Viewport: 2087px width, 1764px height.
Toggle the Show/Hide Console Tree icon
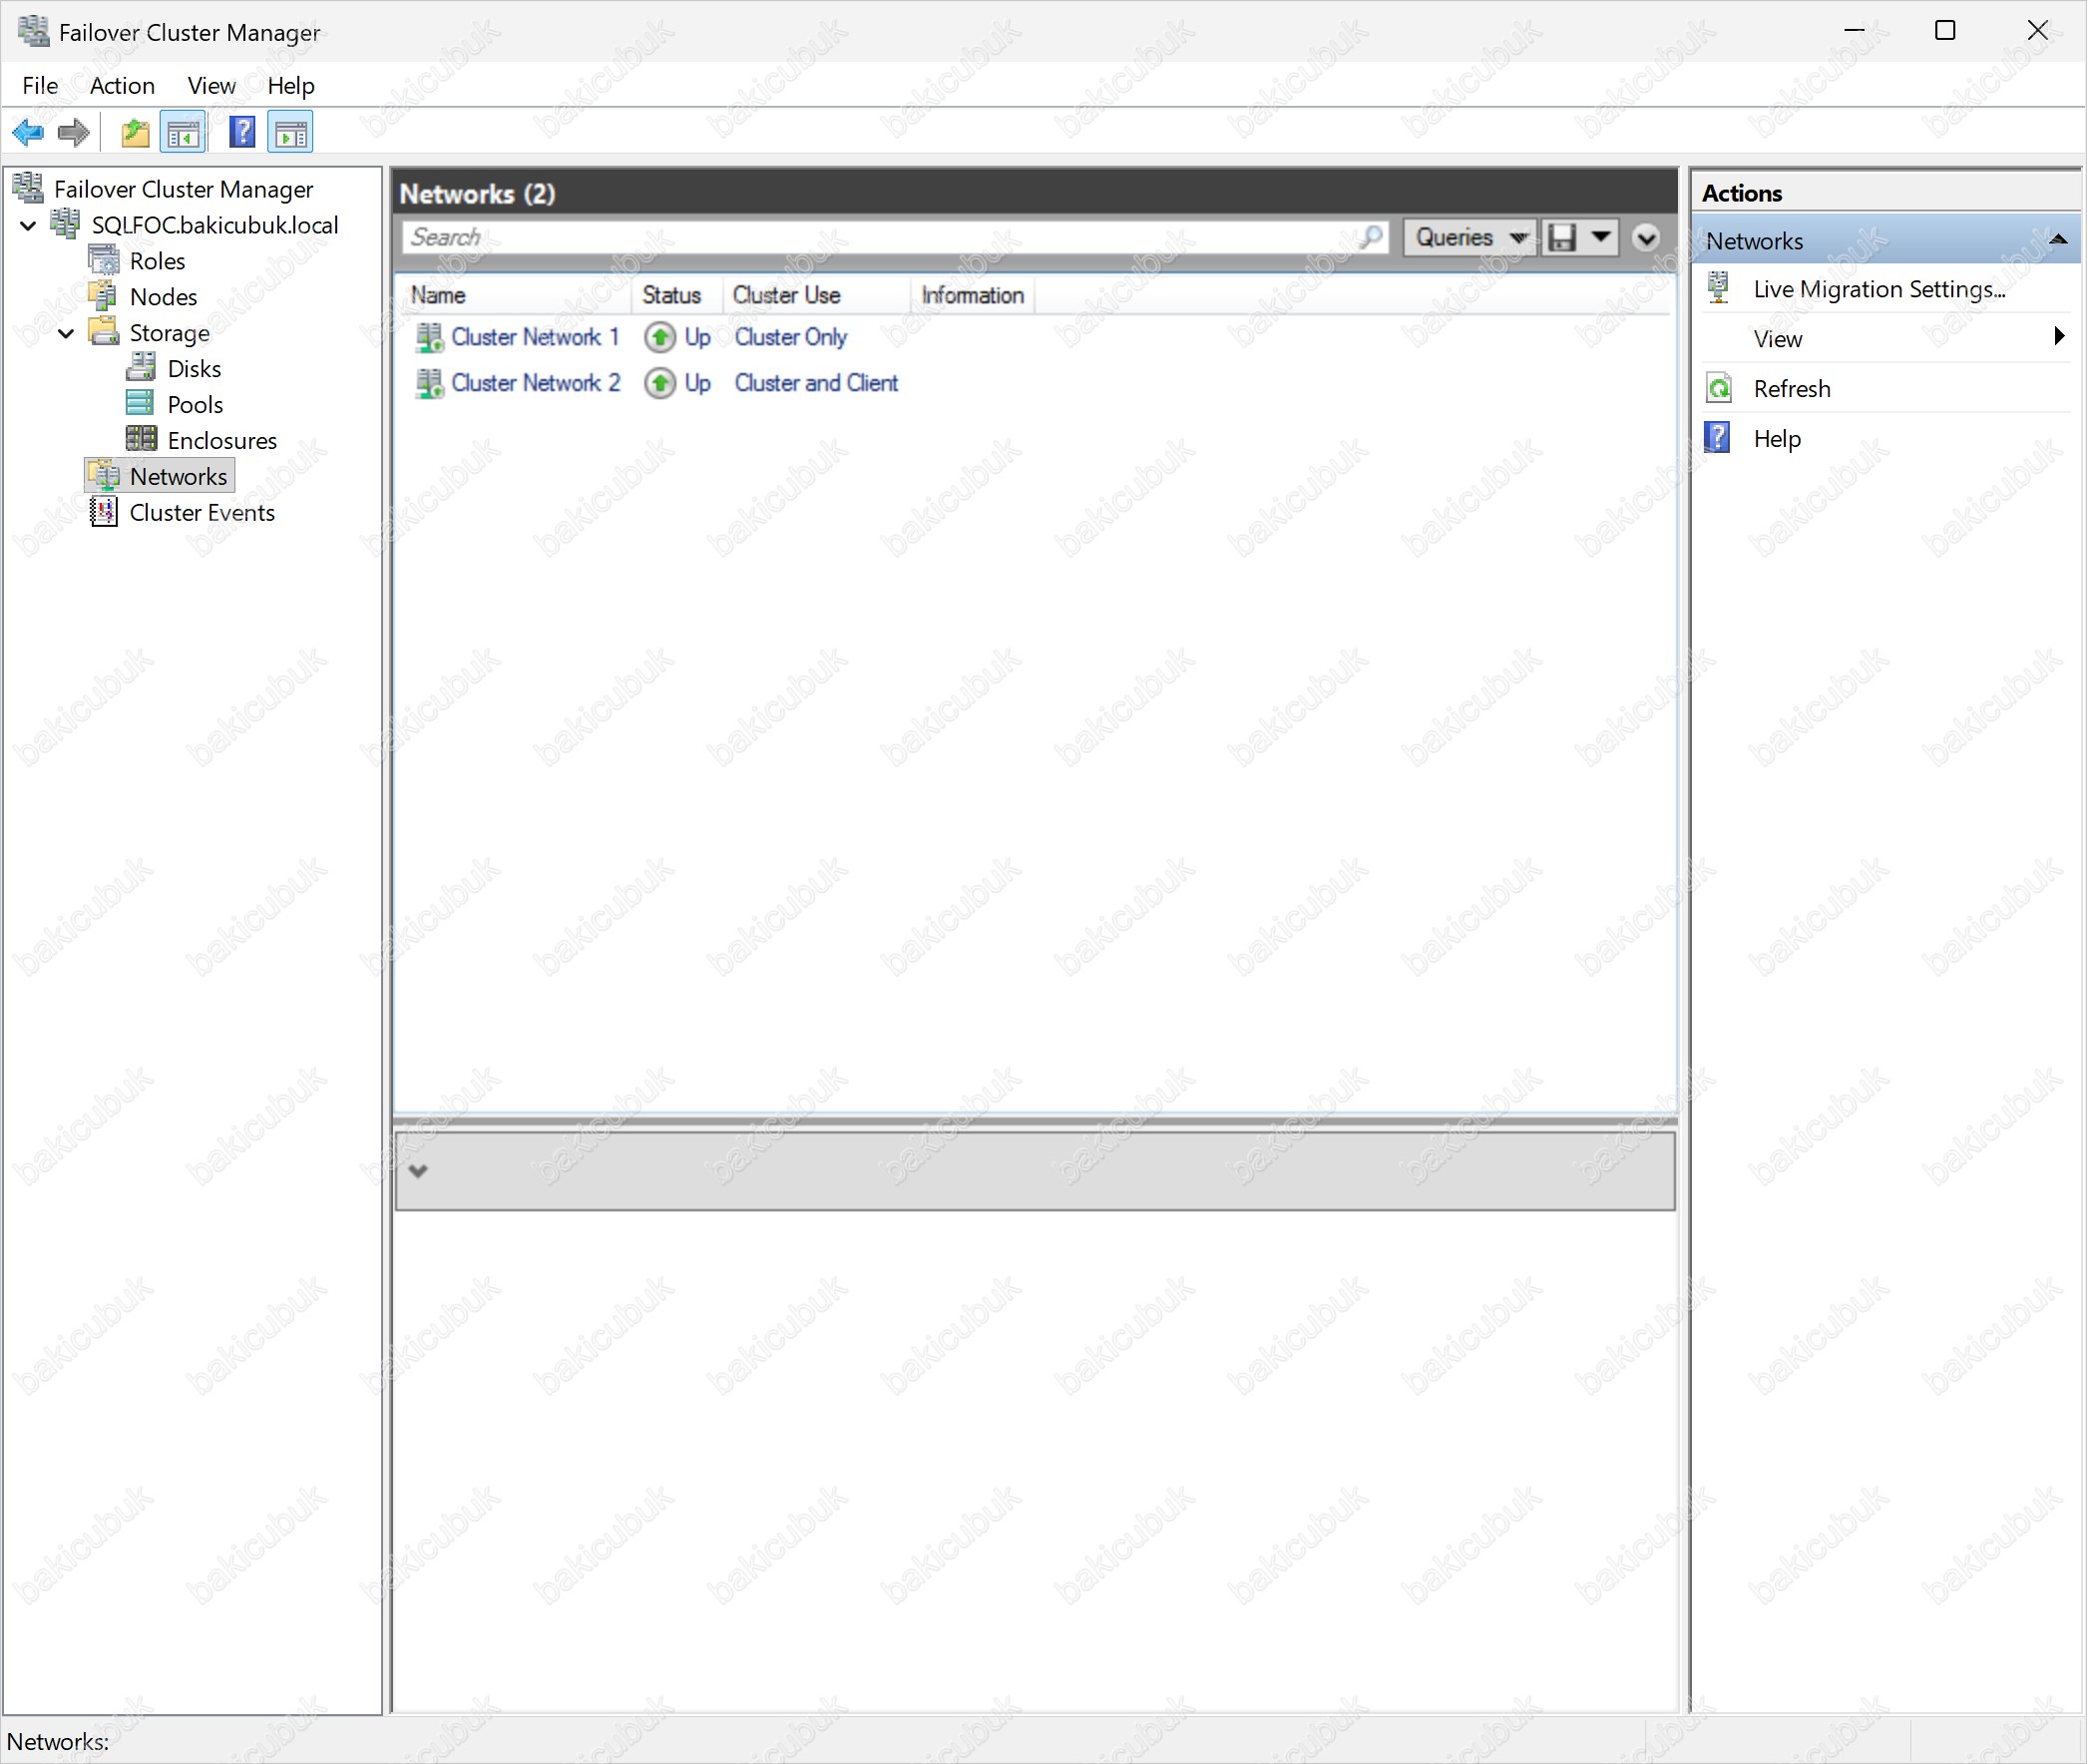(x=183, y=132)
